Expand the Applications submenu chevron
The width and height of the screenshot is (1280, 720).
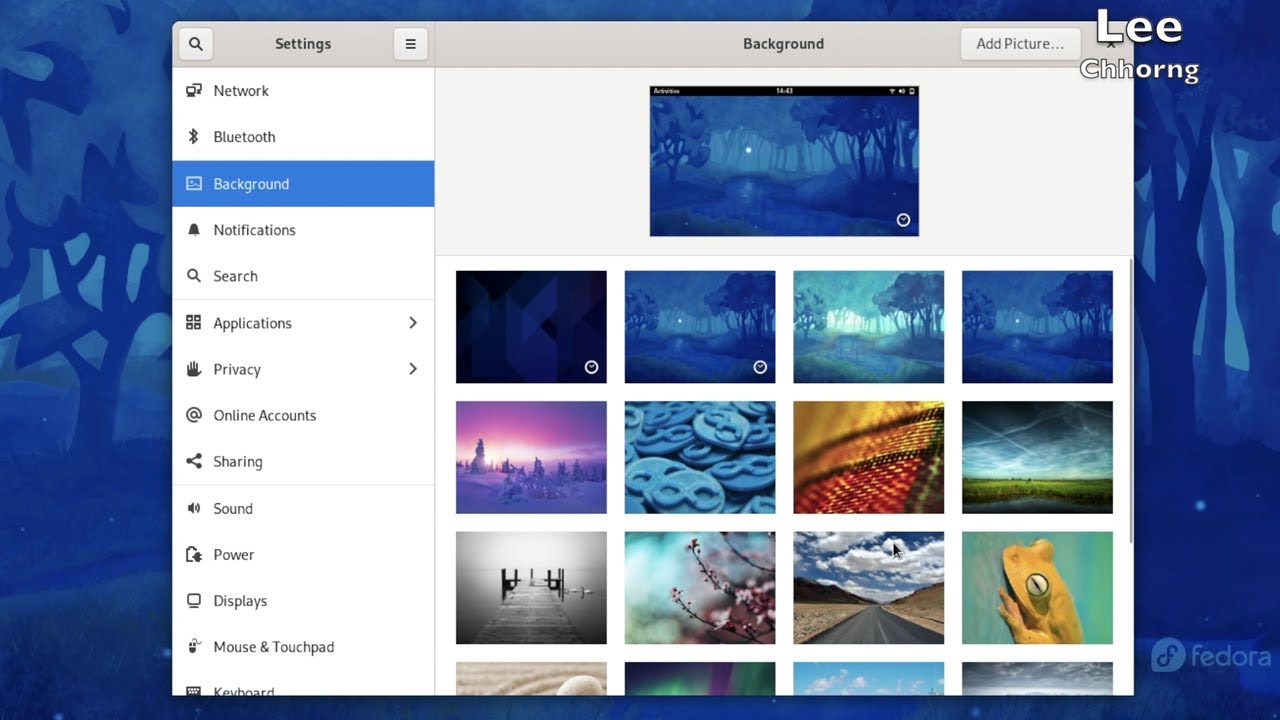tap(413, 323)
